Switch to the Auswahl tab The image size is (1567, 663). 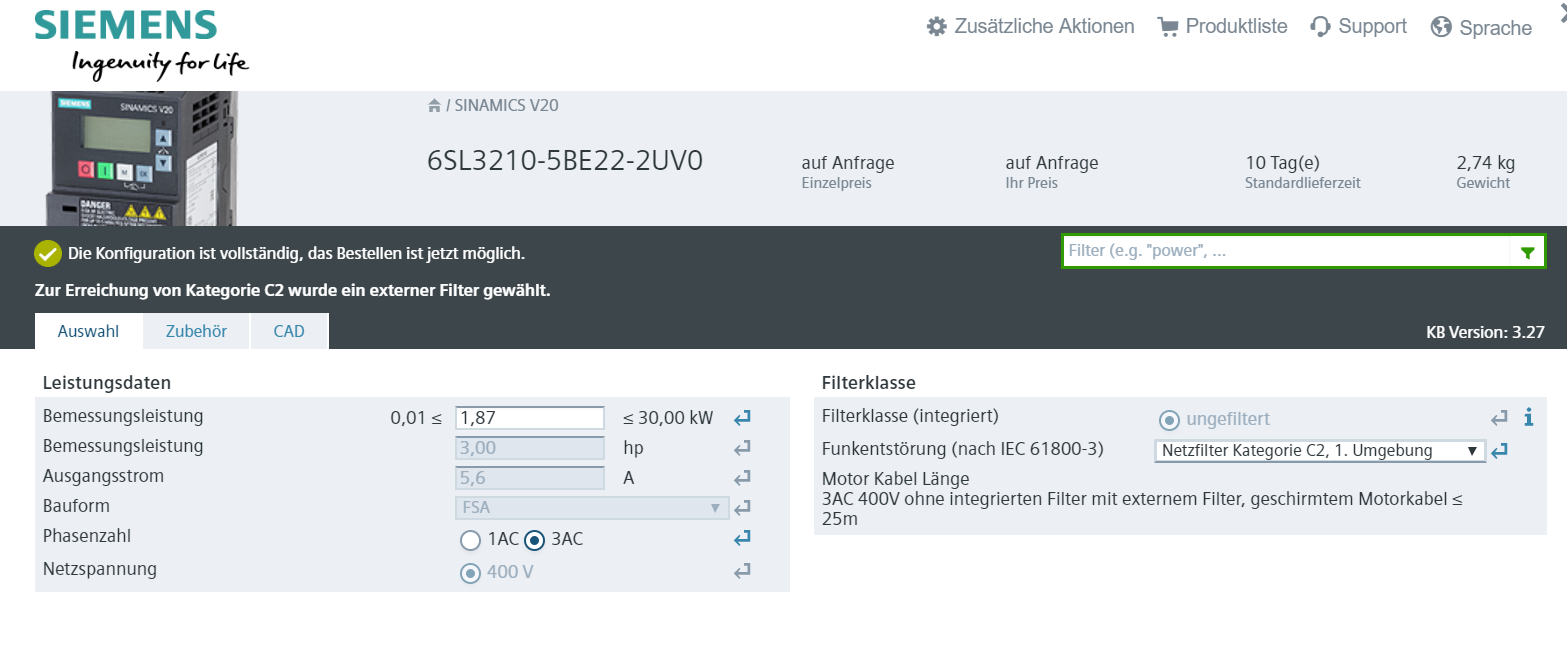pyautogui.click(x=89, y=332)
